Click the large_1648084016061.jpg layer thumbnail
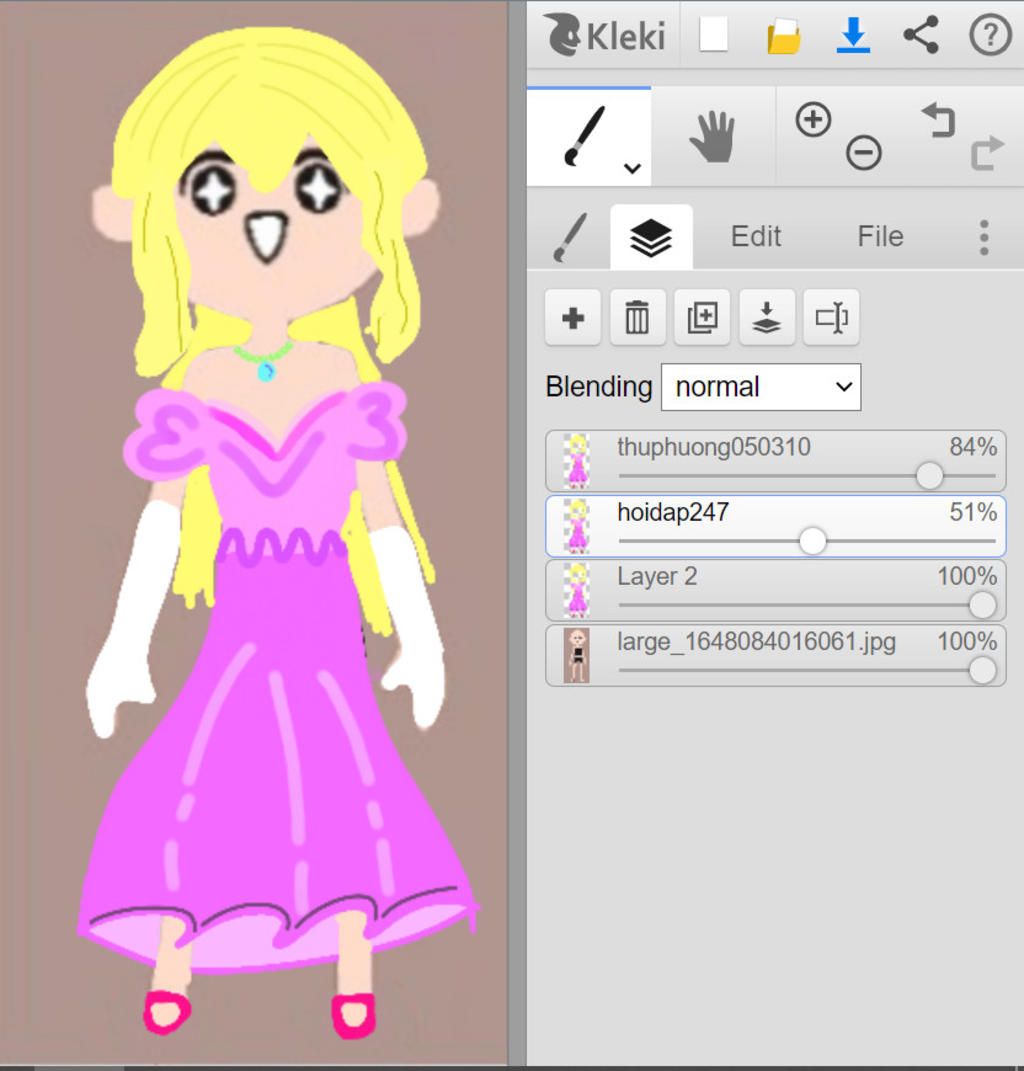Screen dimensions: 1024x1071 (x=577, y=655)
